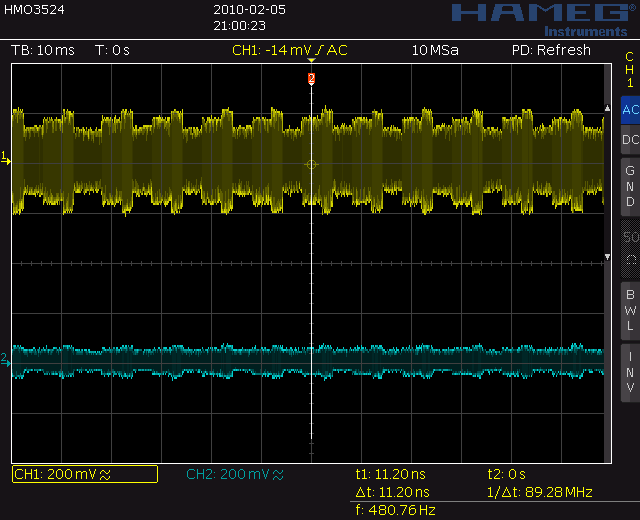Select AC coupling for channel 1
This screenshot has height=520, width=640.
(x=630, y=110)
